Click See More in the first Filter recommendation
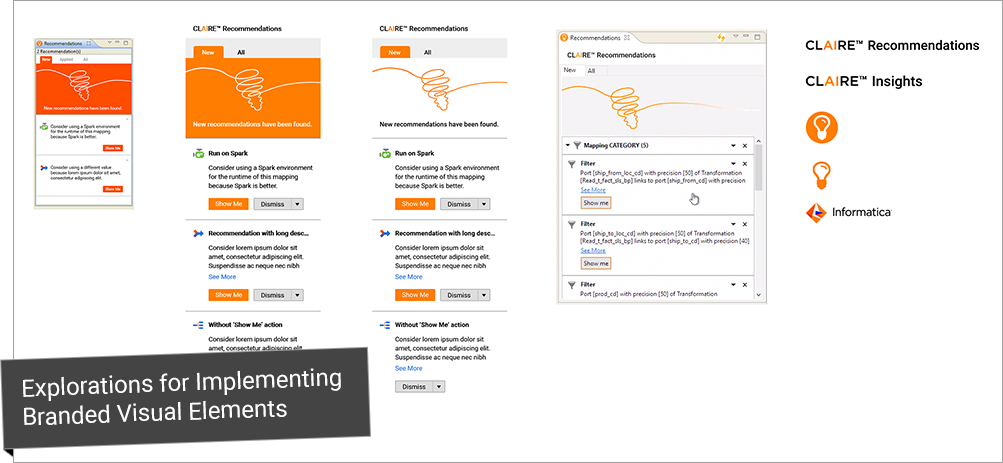 click(593, 189)
